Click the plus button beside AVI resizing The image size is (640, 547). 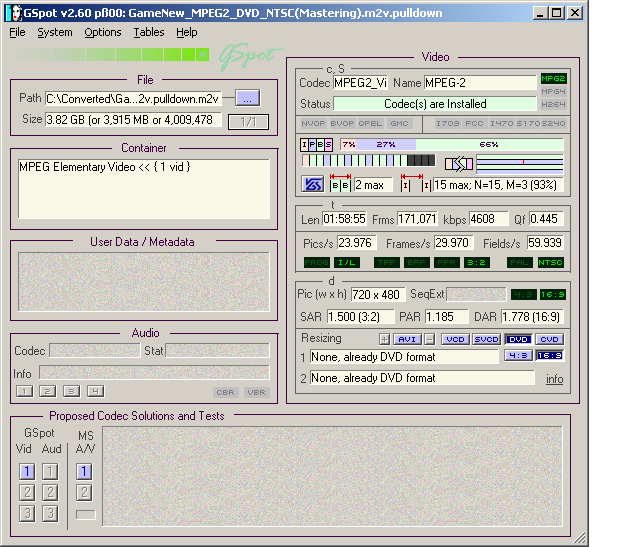click(384, 339)
